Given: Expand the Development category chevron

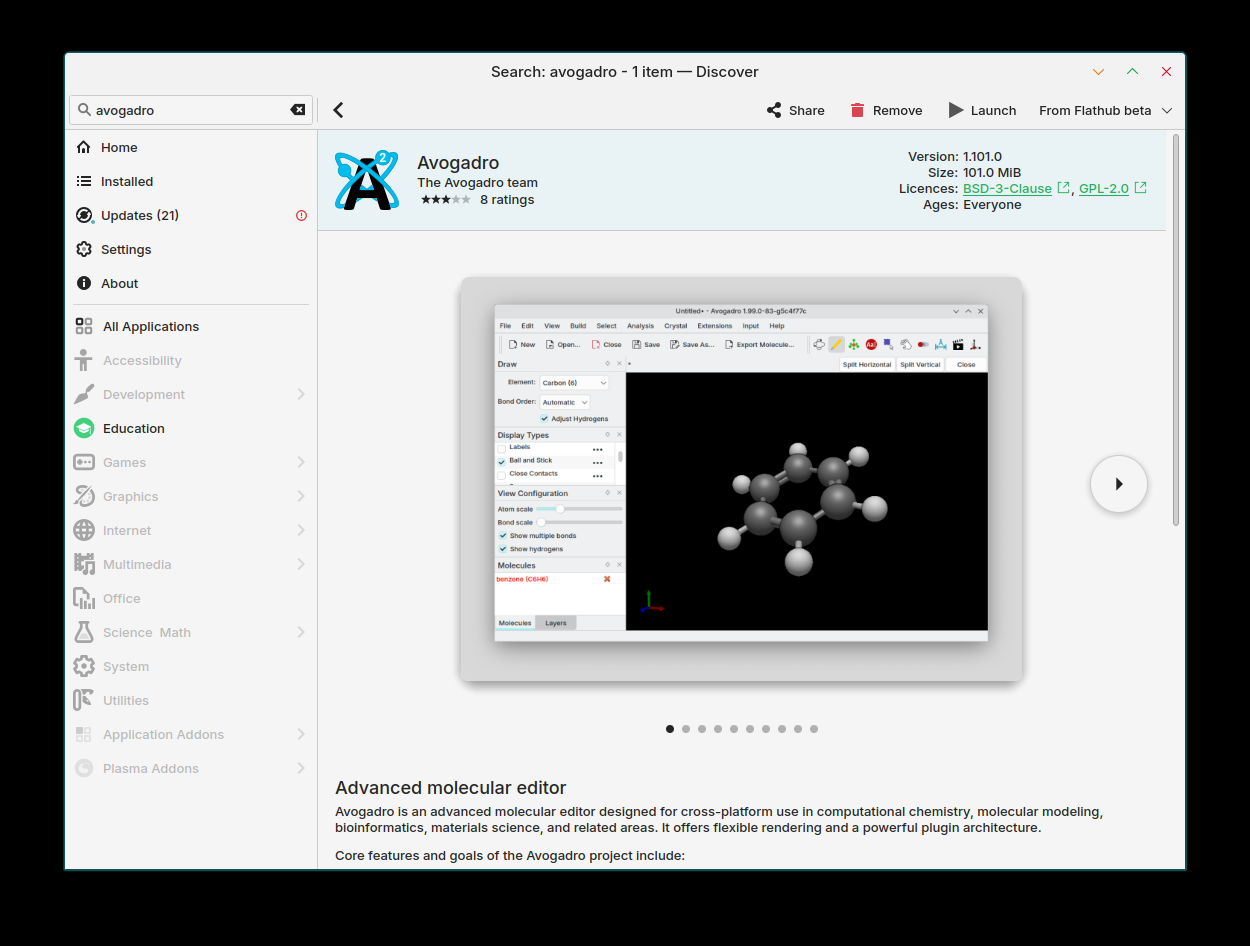Looking at the screenshot, I should [301, 394].
